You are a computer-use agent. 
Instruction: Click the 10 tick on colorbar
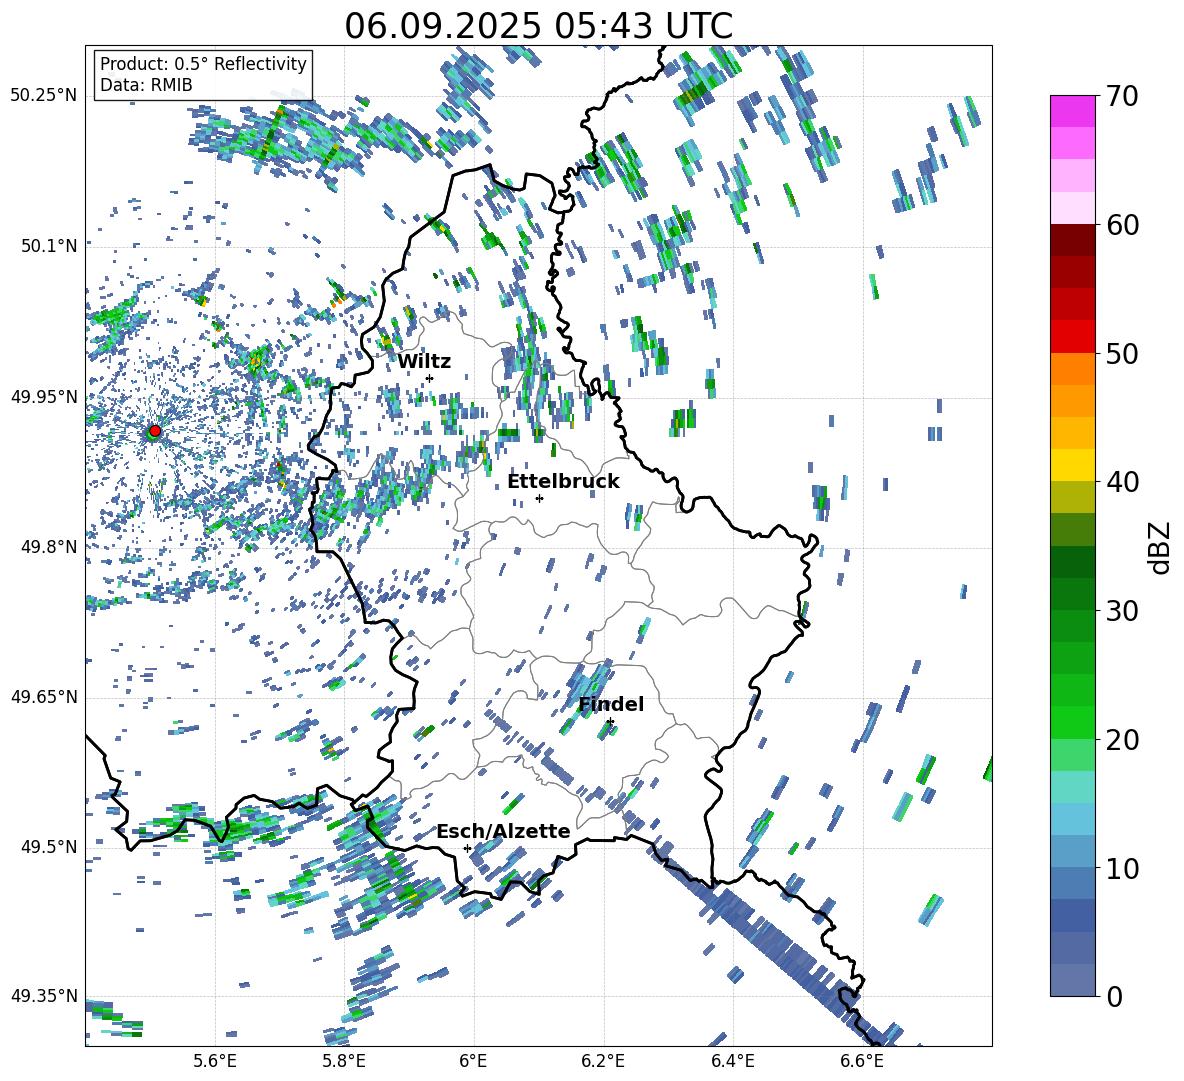coord(1122,868)
